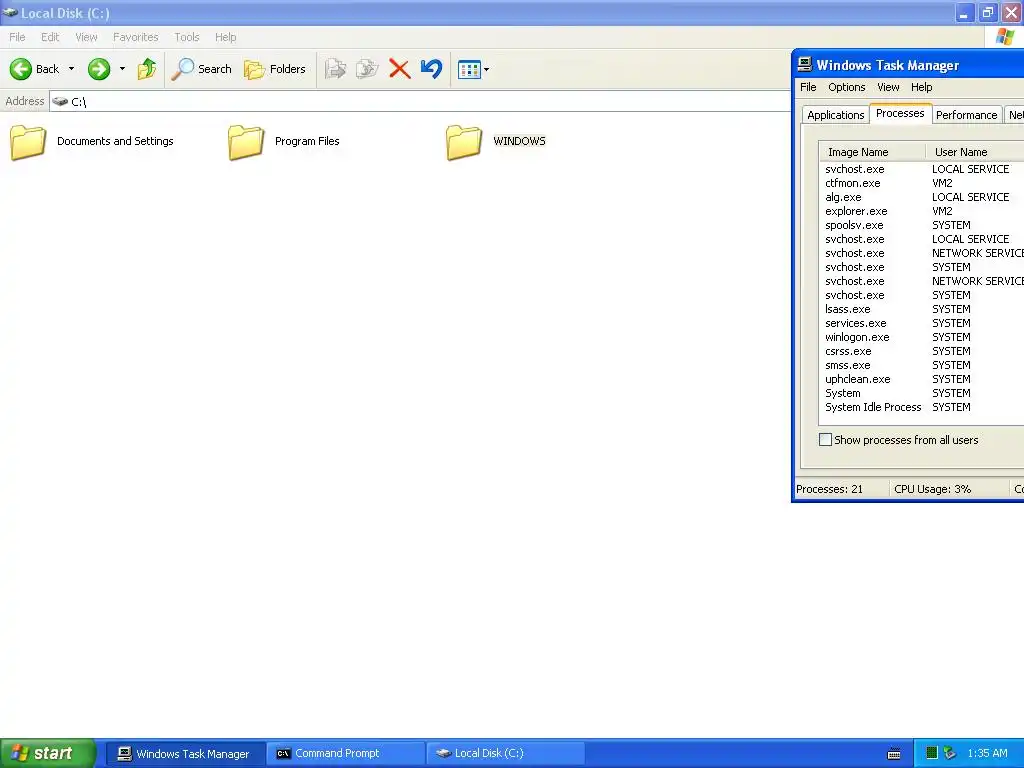Select the lsass.exe process row
Screen dimensions: 1024x768
(921, 309)
